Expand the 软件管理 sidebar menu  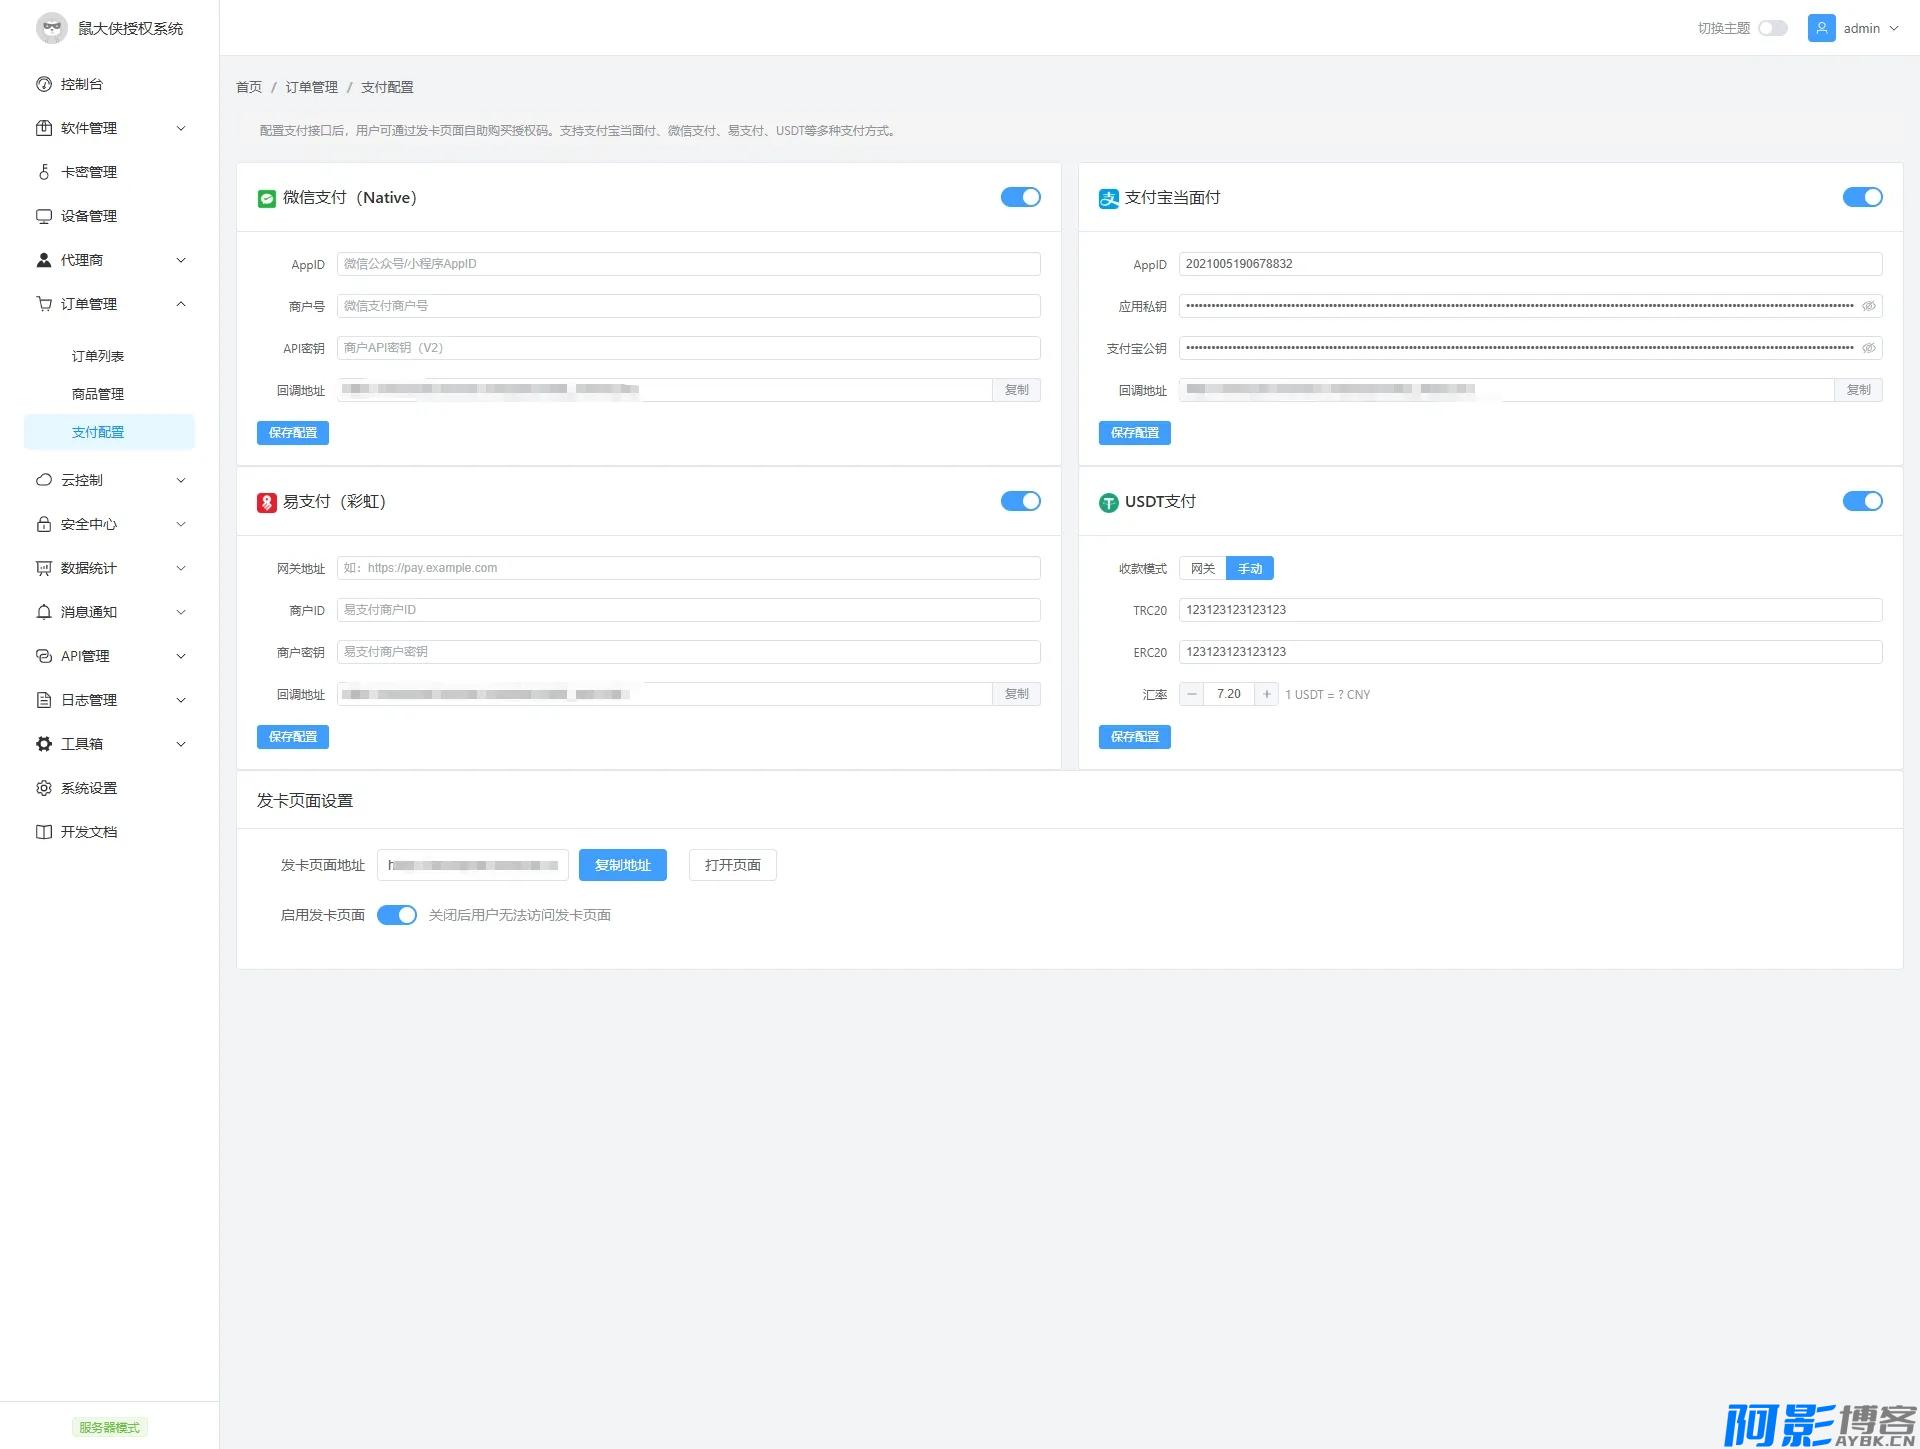181,128
